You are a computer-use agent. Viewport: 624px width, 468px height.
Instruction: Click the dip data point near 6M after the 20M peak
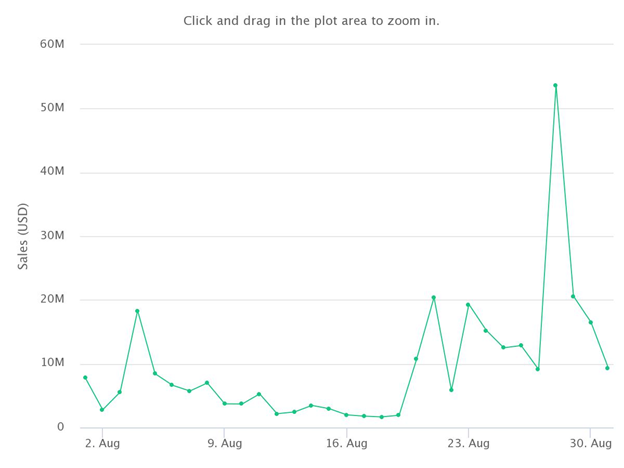tap(451, 390)
